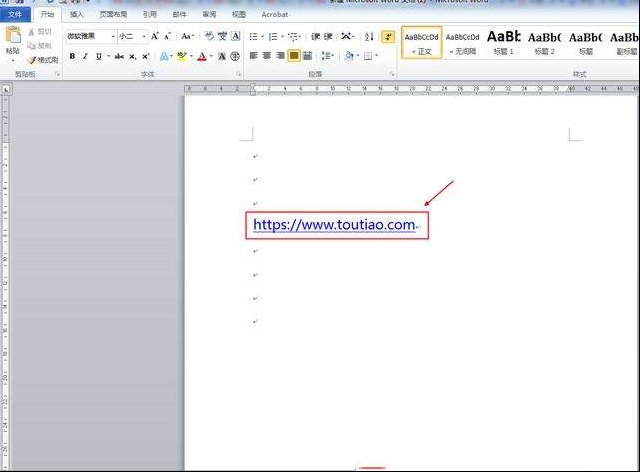The image size is (640, 472).
Task: Click the Strikethrough (abc) icon
Action: tap(119, 56)
